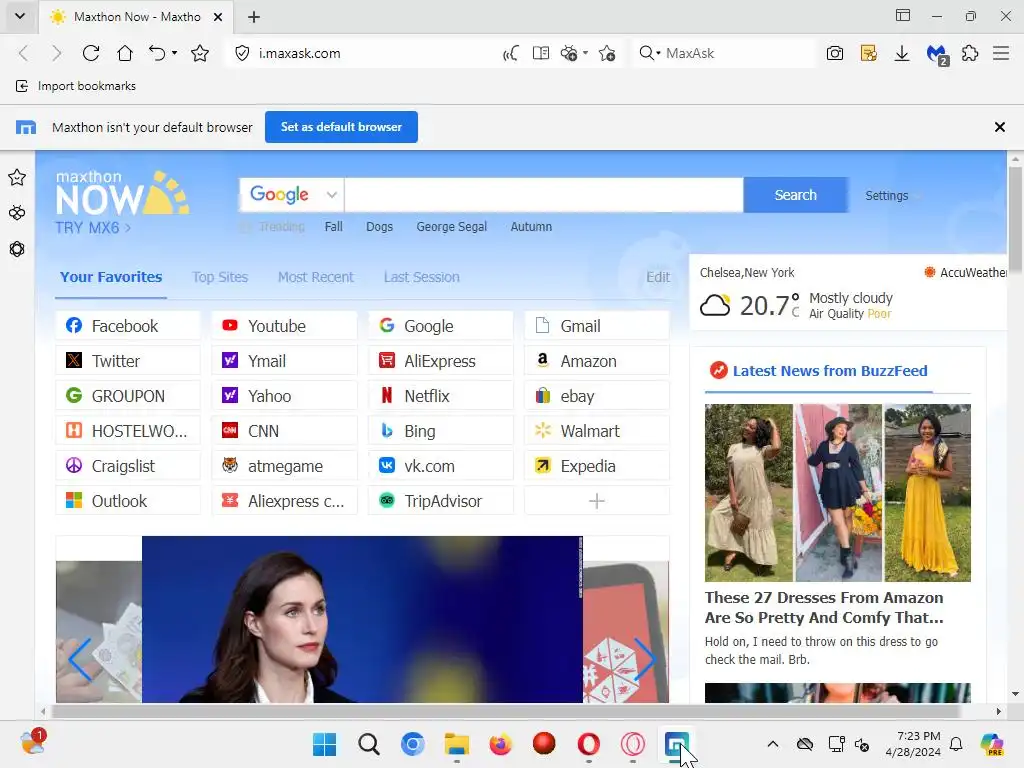
Task: Reload the current page
Action: coord(91,53)
